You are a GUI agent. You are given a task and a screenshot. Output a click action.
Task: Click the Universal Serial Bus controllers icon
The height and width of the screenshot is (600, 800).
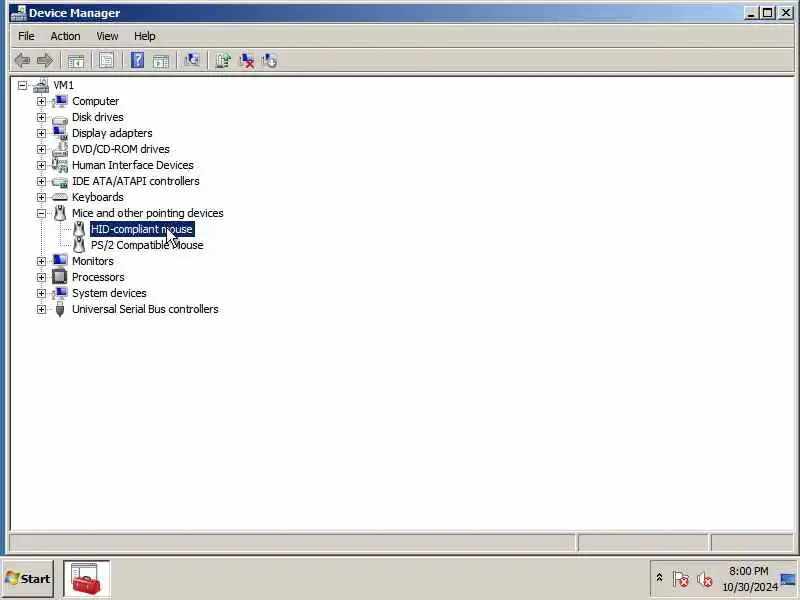pyautogui.click(x=60, y=309)
